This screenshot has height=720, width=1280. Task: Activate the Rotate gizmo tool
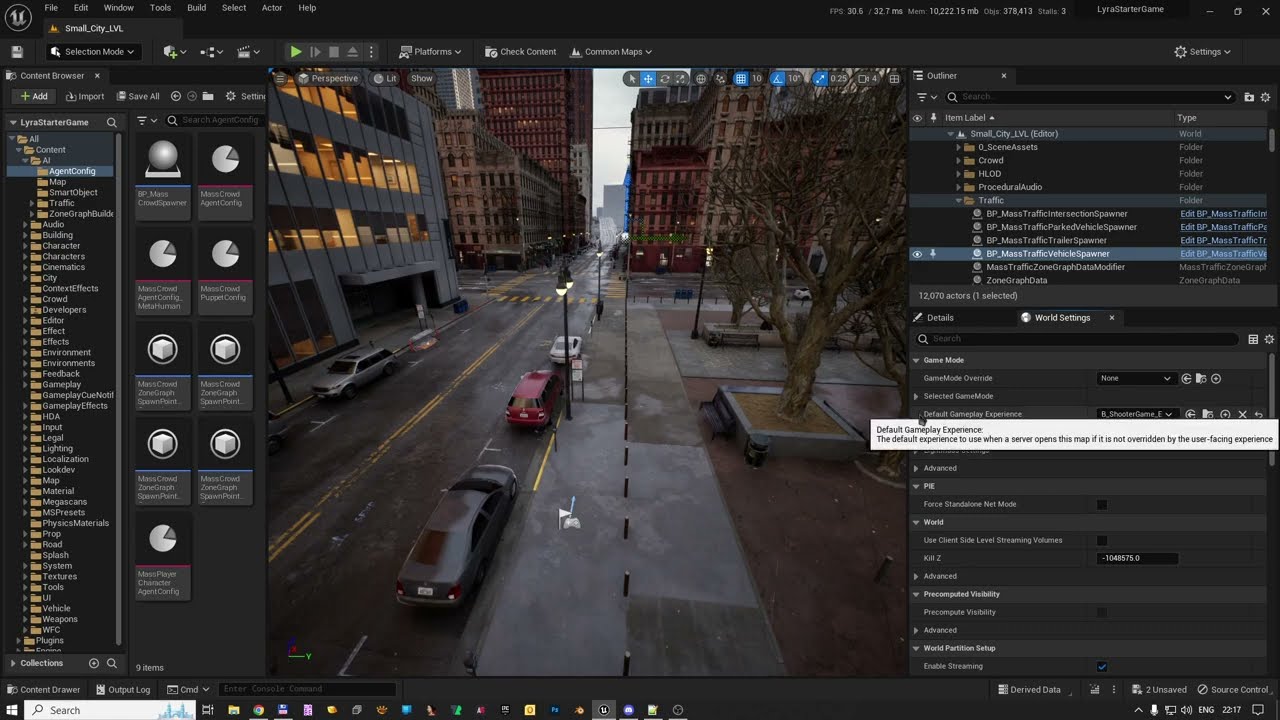click(665, 78)
